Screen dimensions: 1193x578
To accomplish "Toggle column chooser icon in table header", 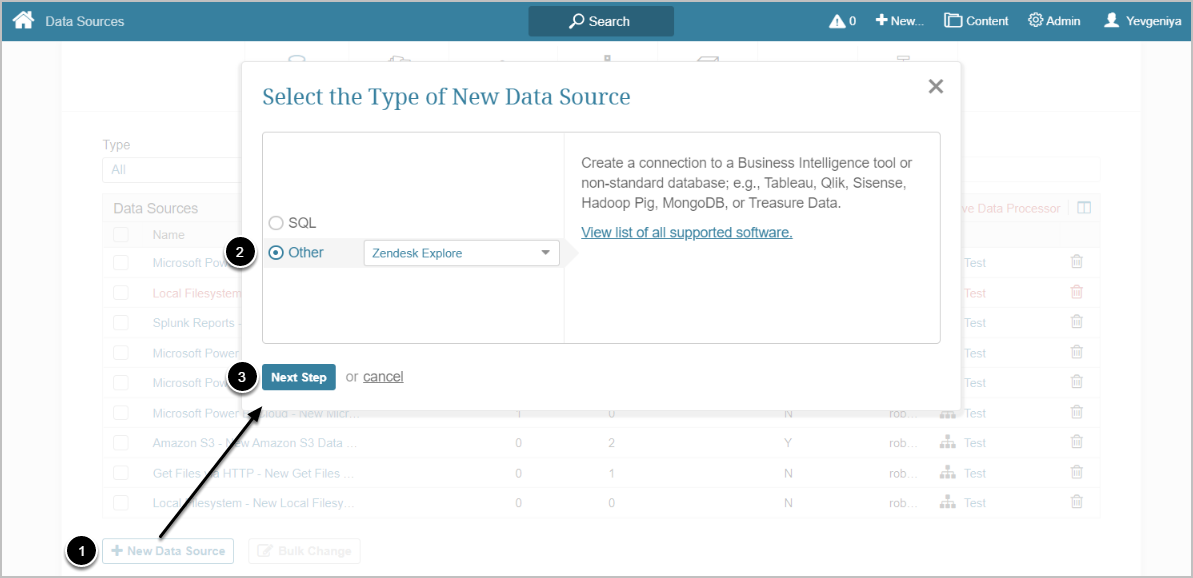I will [1083, 208].
